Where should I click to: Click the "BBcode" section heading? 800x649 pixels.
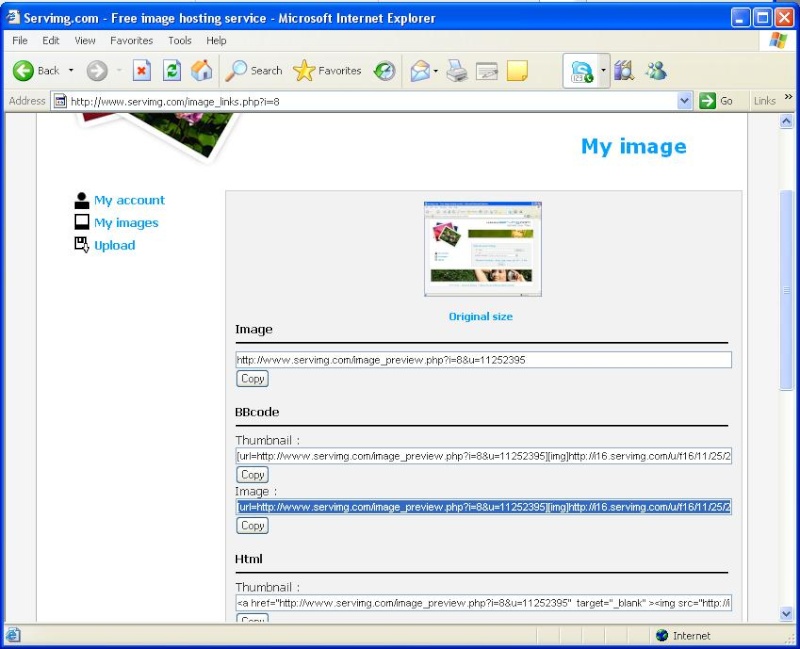[x=257, y=412]
